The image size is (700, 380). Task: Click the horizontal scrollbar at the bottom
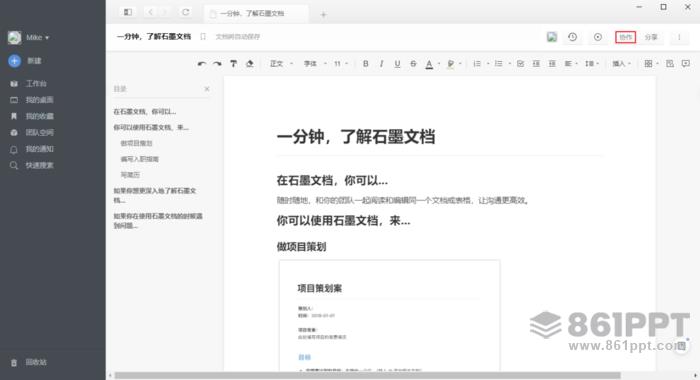(367, 376)
